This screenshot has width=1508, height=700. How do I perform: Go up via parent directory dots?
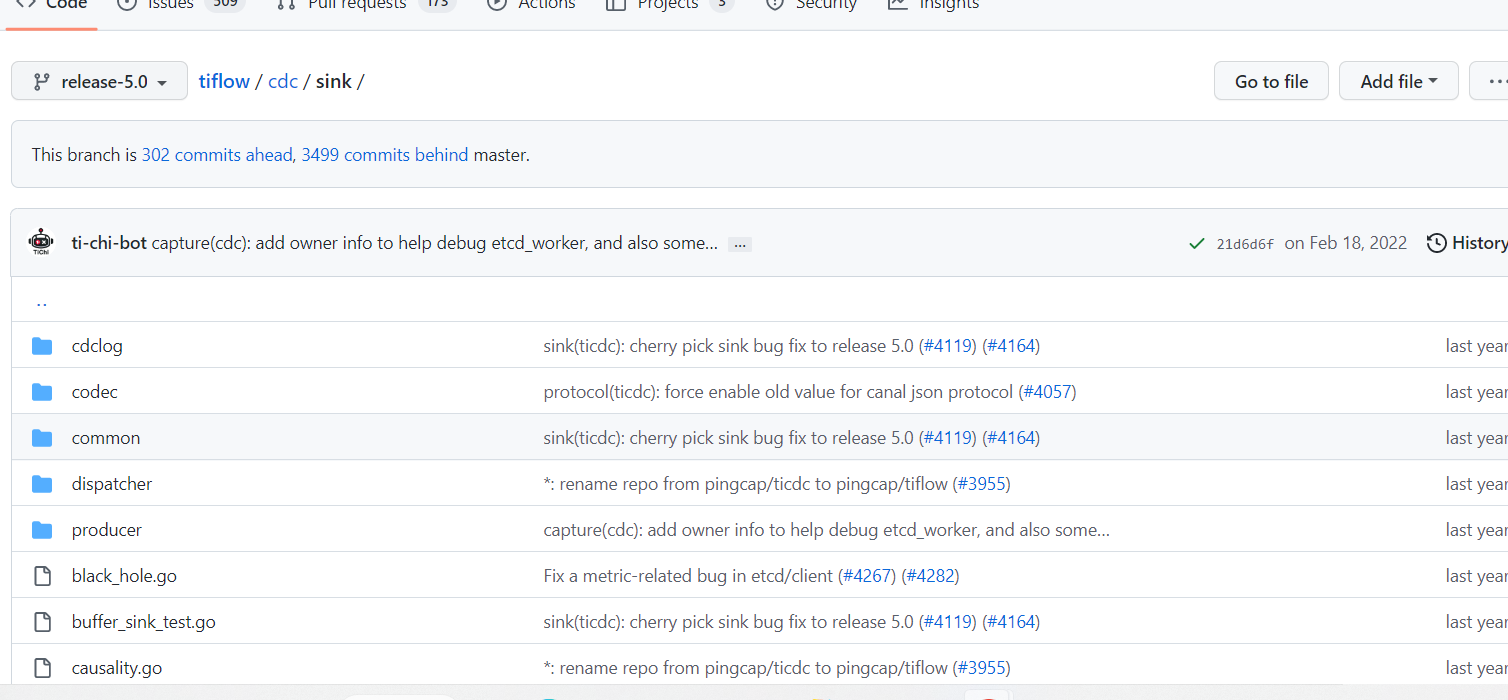41,301
